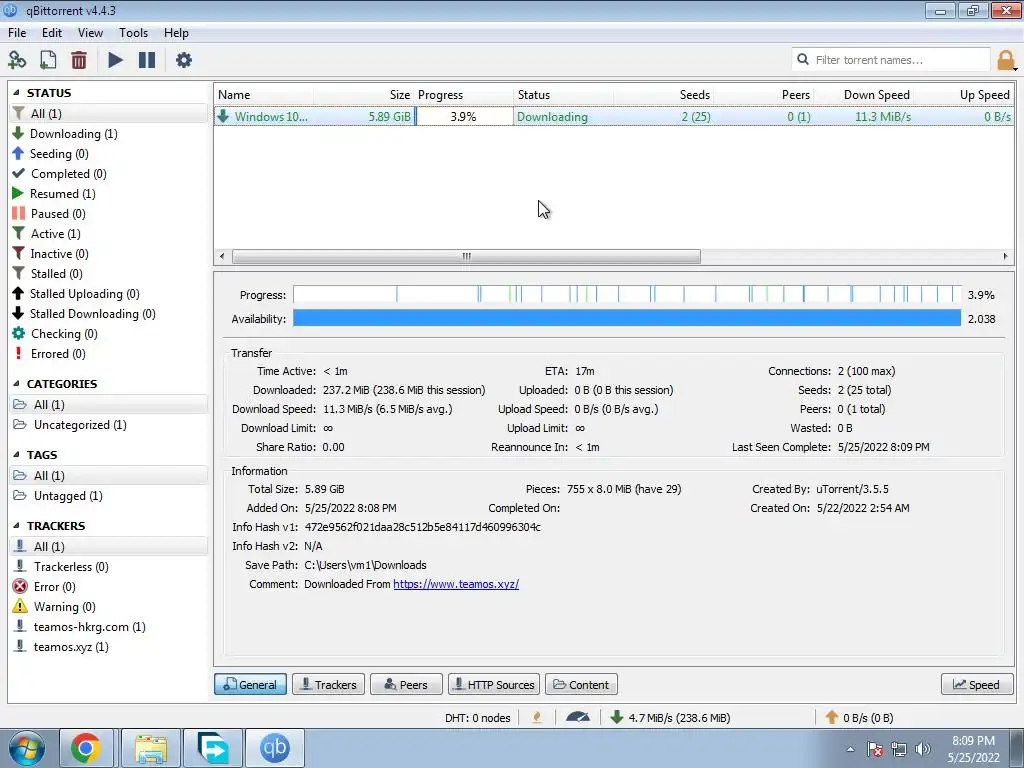Switch to the HTTP Sources tab
Viewport: 1024px width, 768px height.
coord(494,684)
